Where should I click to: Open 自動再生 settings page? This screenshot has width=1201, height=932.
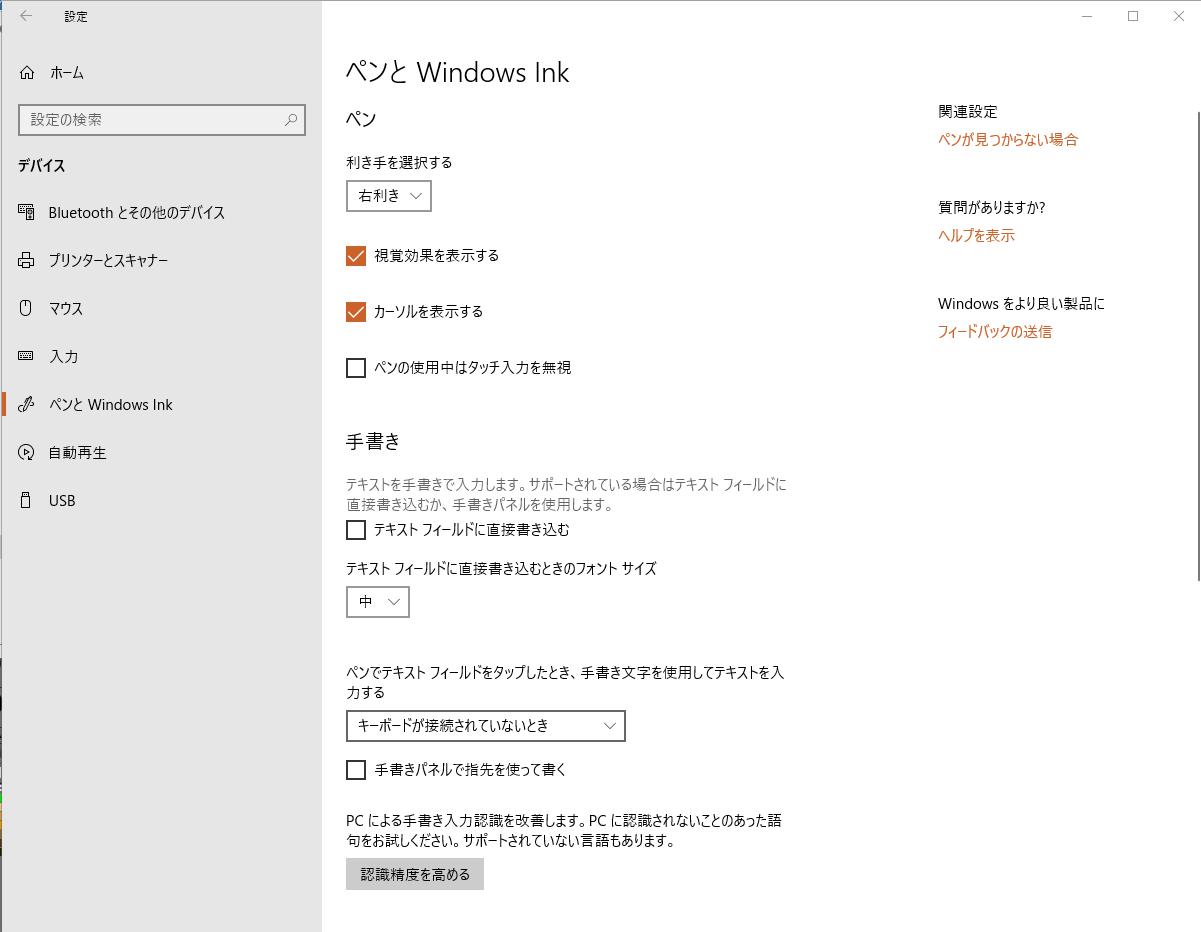[161, 452]
